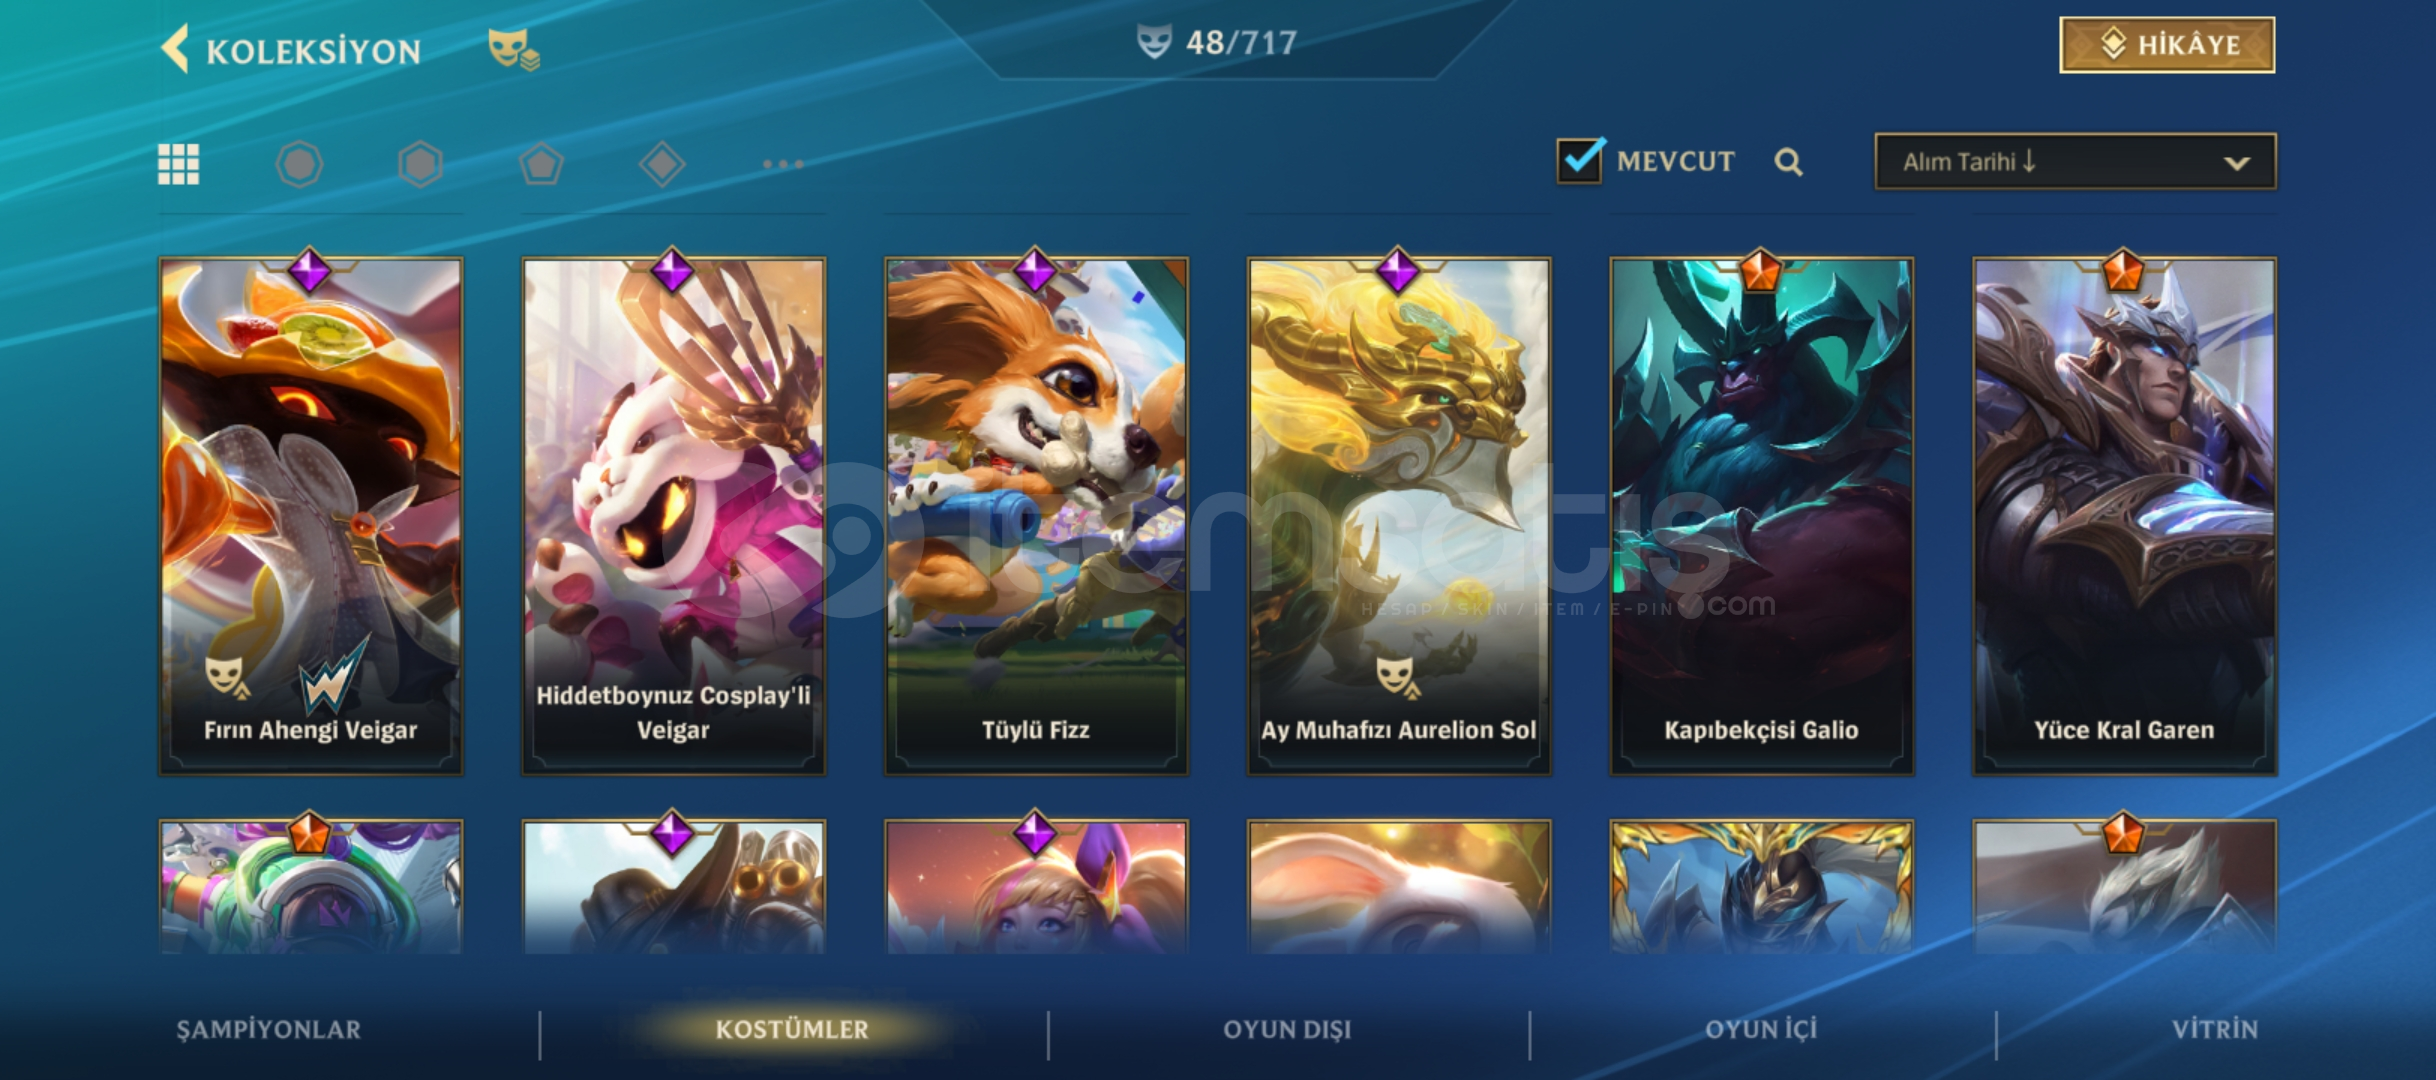Click the HİKÂYE button
Viewport: 2436px width, 1080px height.
coord(2167,45)
